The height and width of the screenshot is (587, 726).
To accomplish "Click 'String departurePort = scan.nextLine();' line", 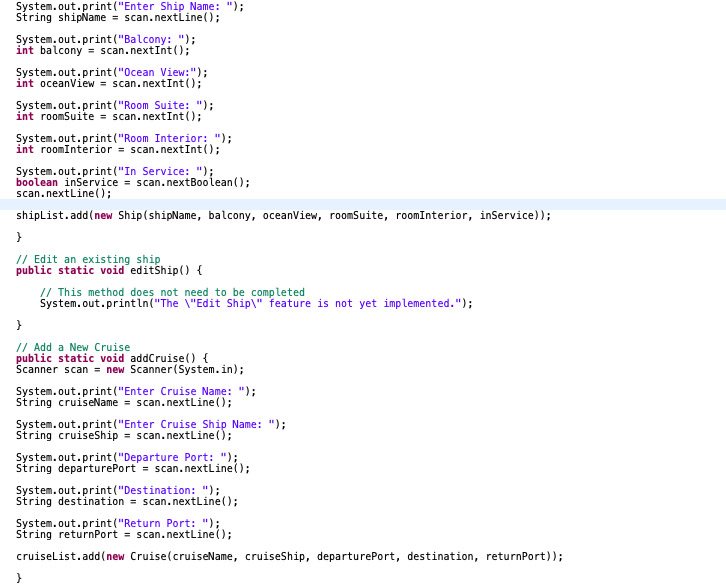I will [x=133, y=468].
